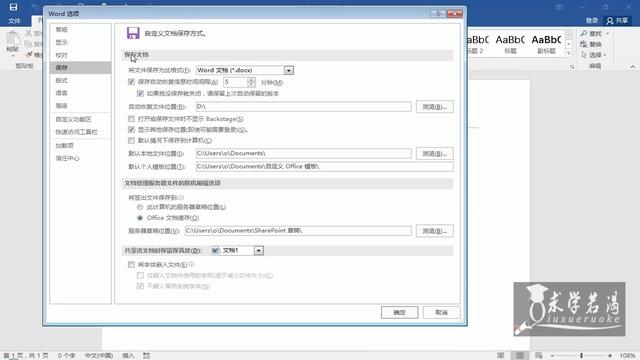Click the zoom out minus icon
This screenshot has height=360, width=640.
tap(552, 356)
